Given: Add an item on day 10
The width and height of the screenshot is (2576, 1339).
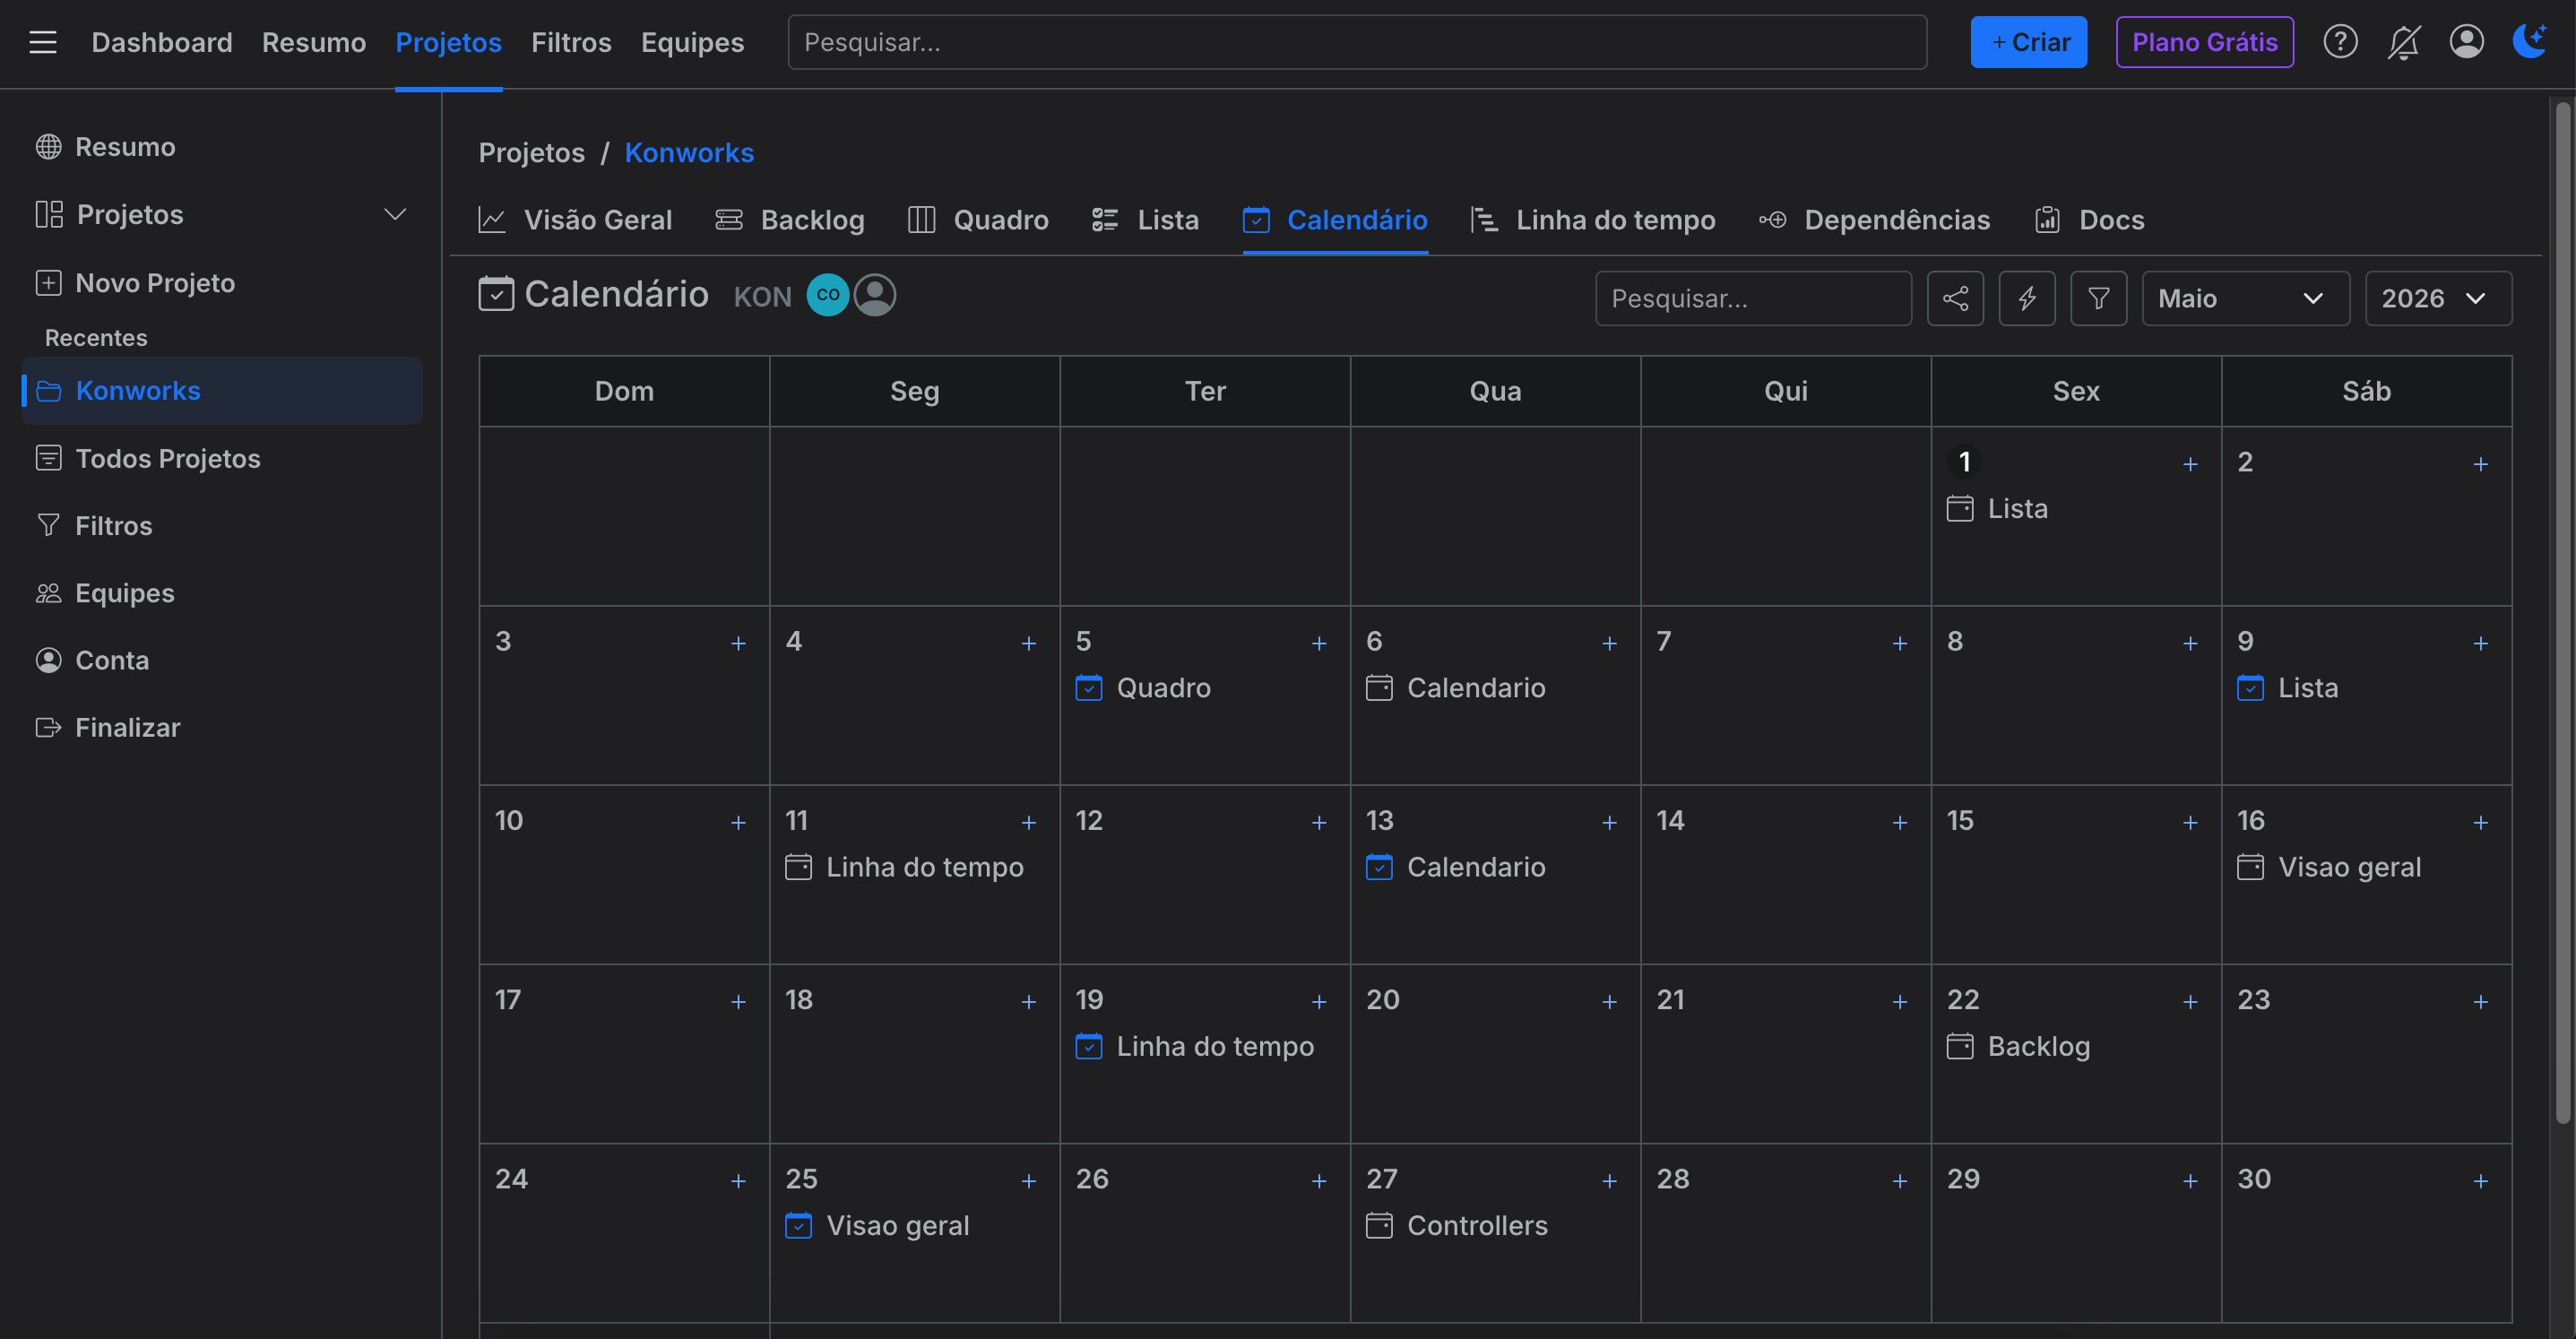Looking at the screenshot, I should click(738, 822).
